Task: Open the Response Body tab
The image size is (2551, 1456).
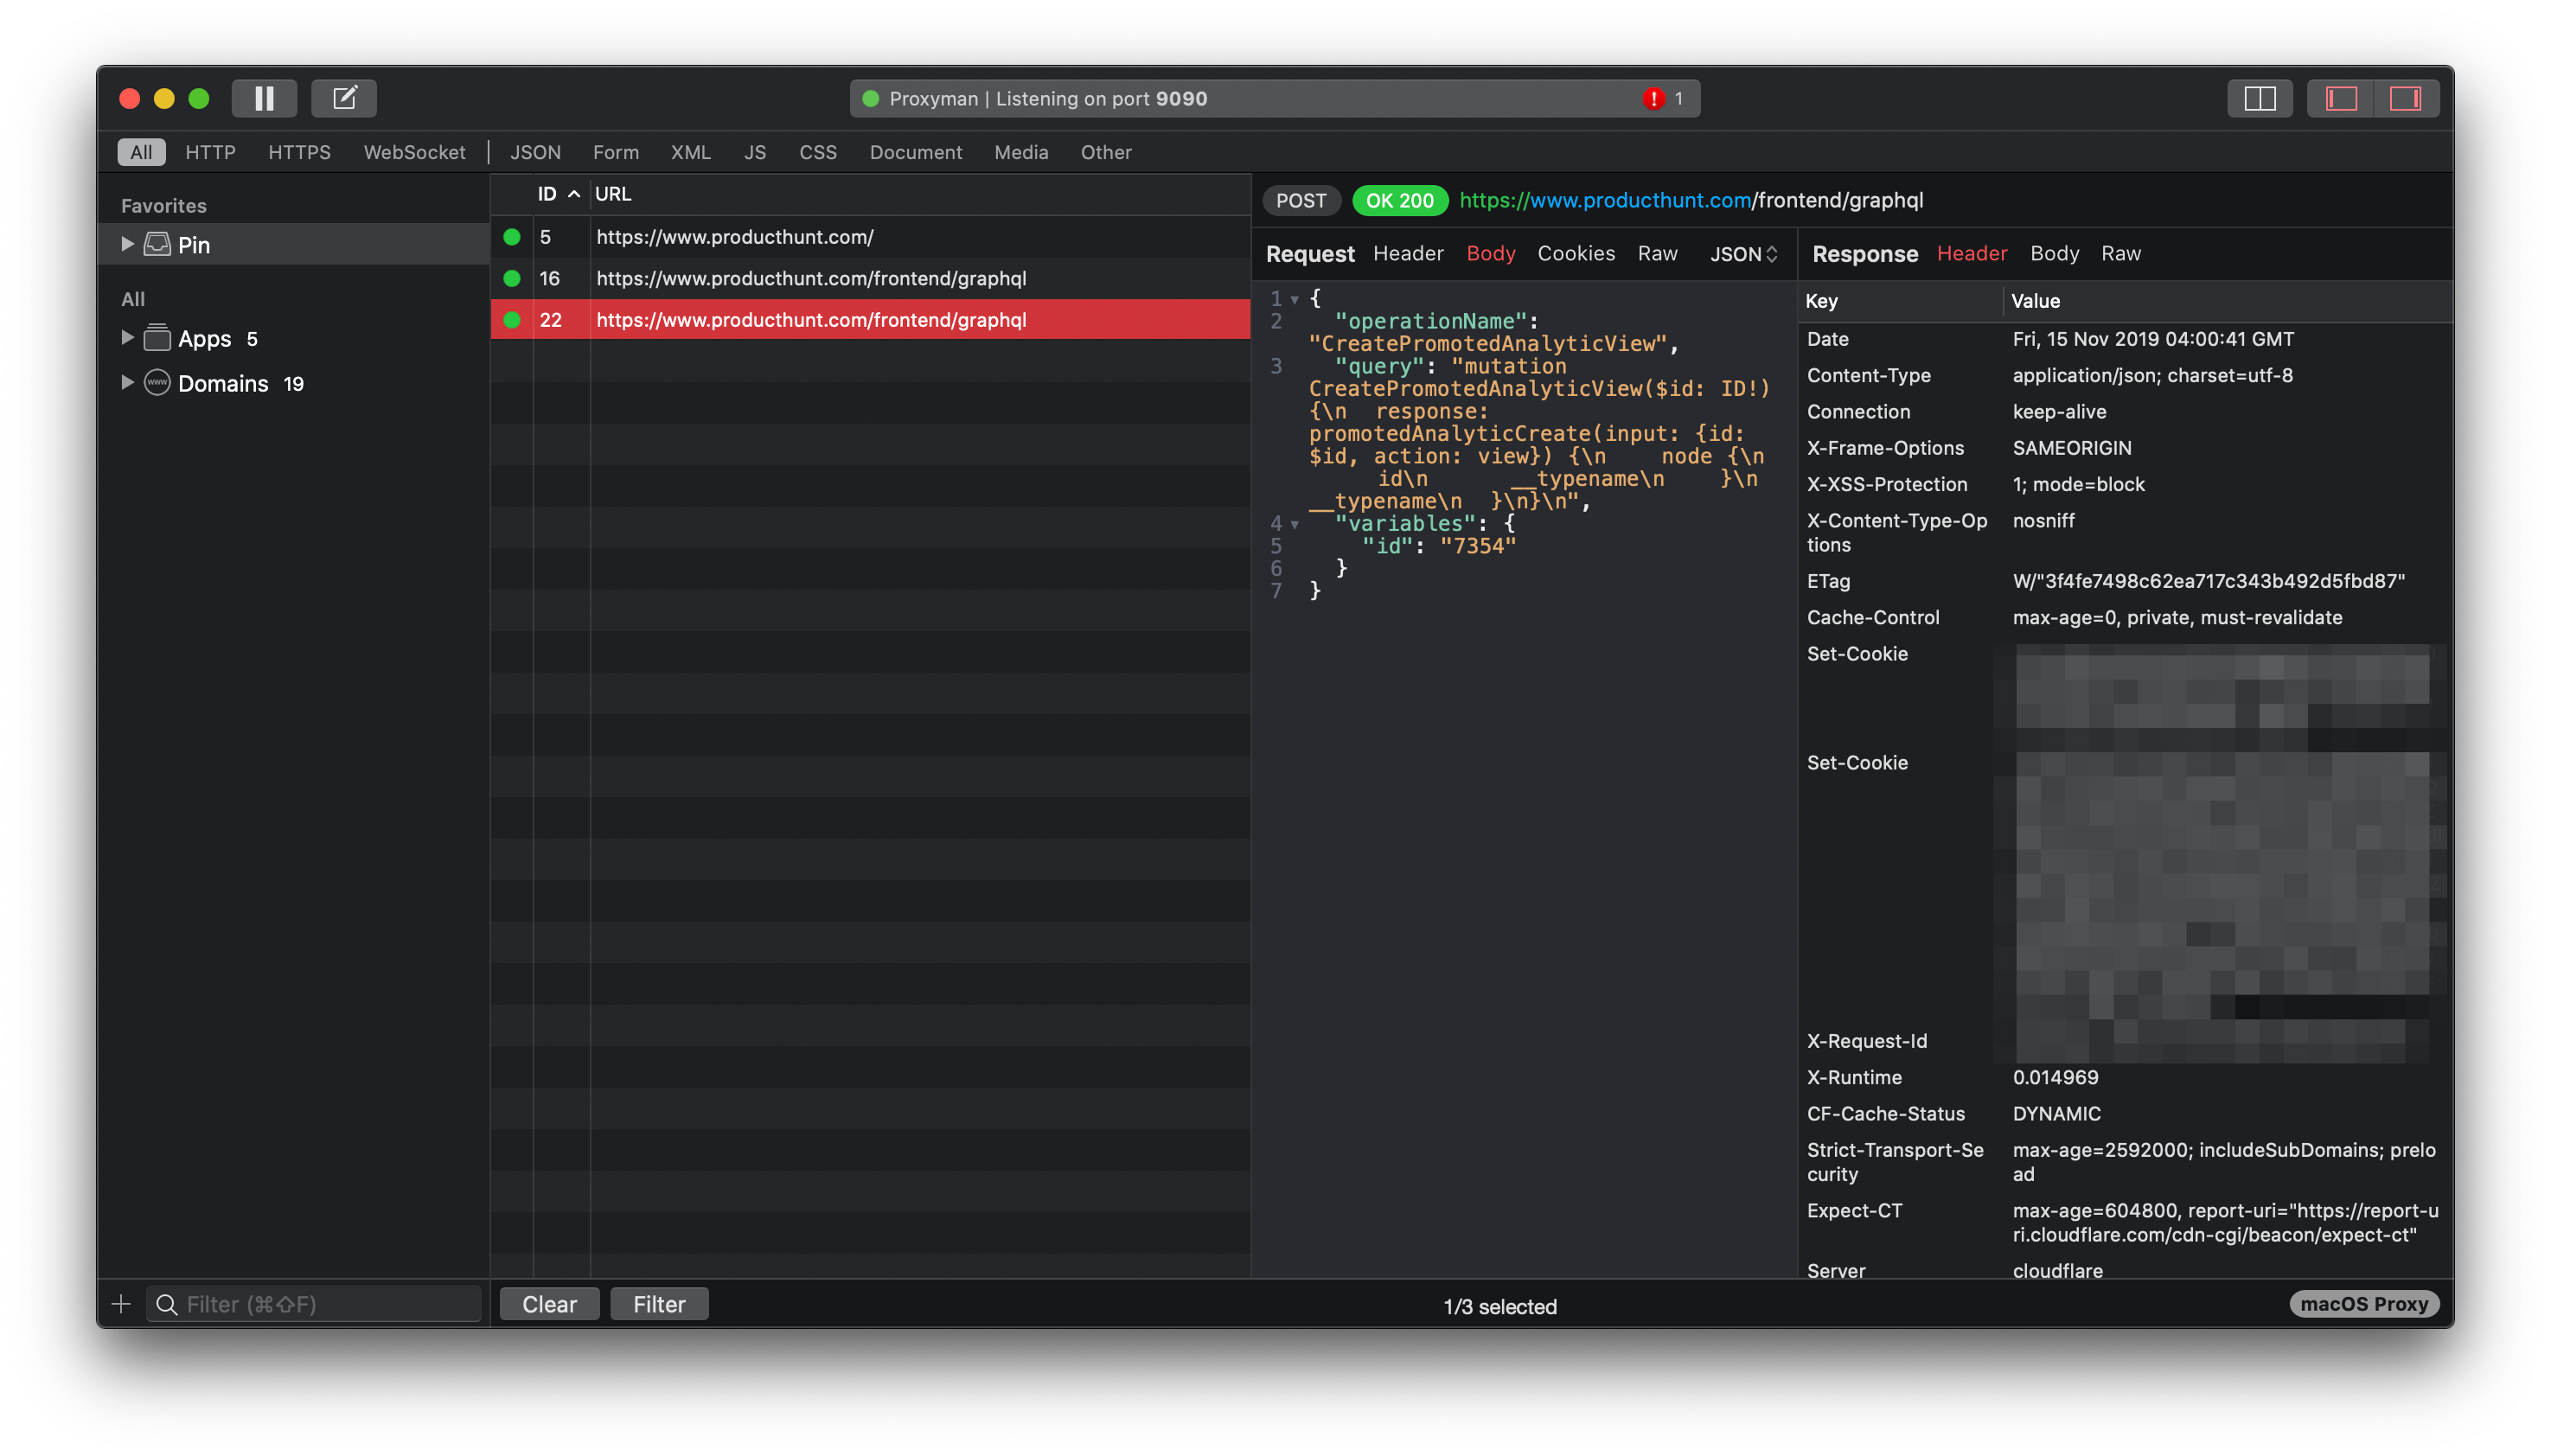Action: [x=2054, y=253]
